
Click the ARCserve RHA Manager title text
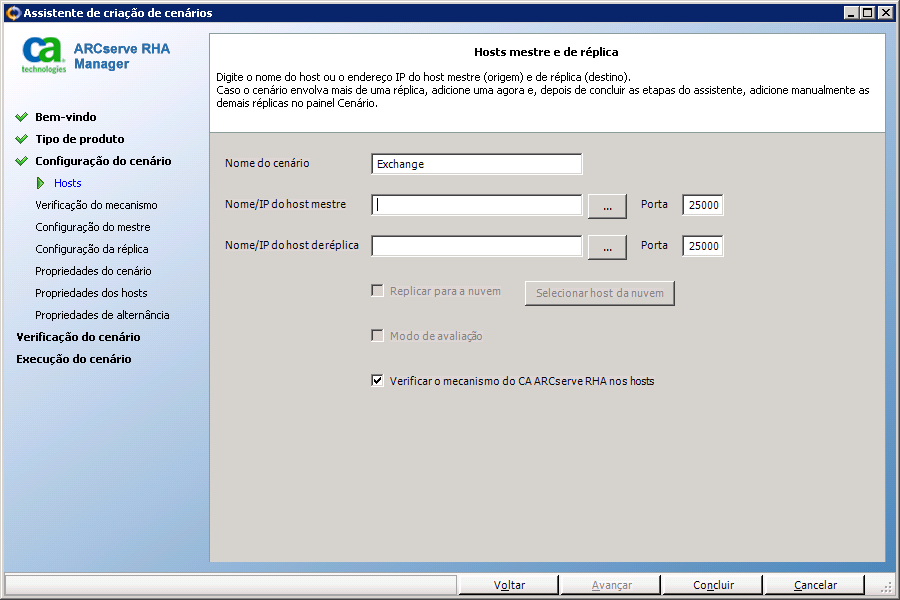click(x=122, y=56)
